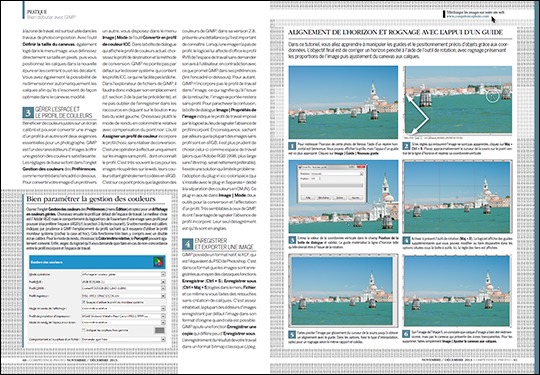Toggle the use system monitor profile checkbox

83,302
